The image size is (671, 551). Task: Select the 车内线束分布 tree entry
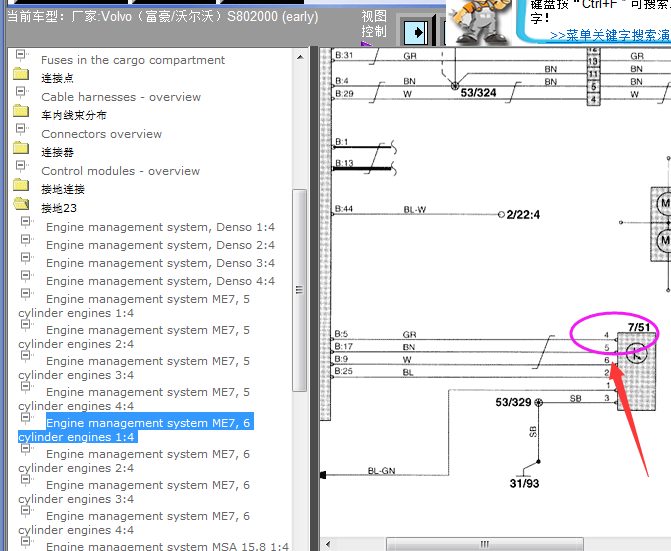[x=74, y=115]
